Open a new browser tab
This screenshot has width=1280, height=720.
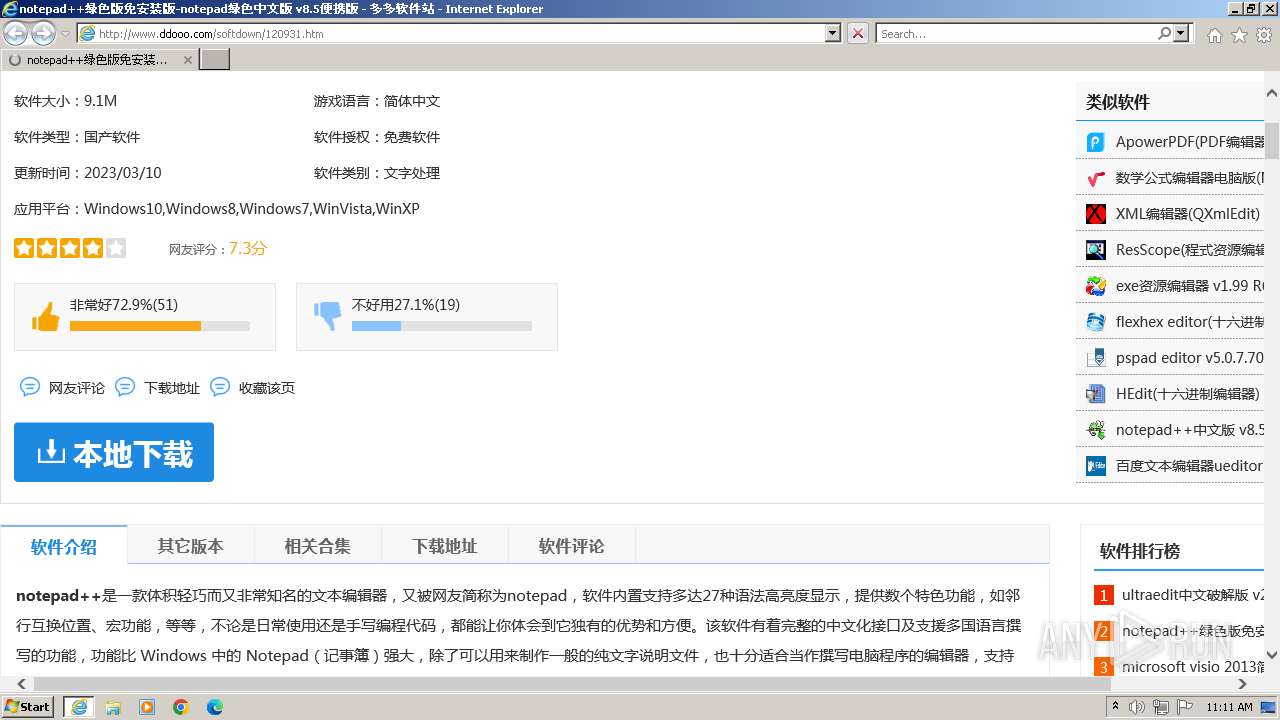(x=215, y=60)
